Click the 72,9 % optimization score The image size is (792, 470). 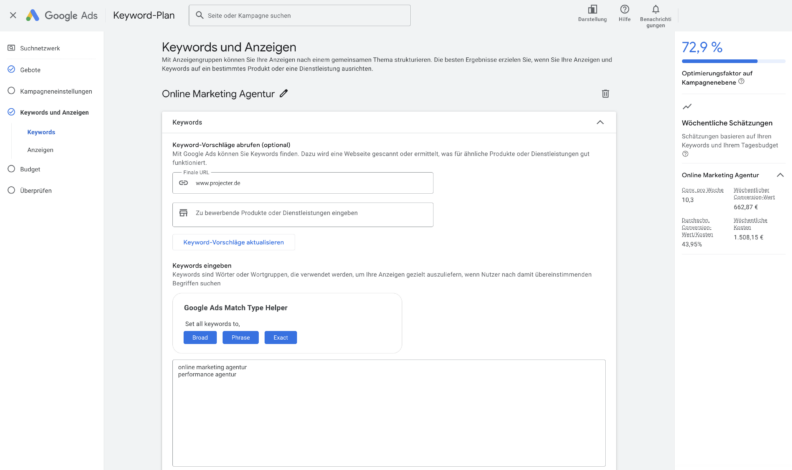coord(702,47)
